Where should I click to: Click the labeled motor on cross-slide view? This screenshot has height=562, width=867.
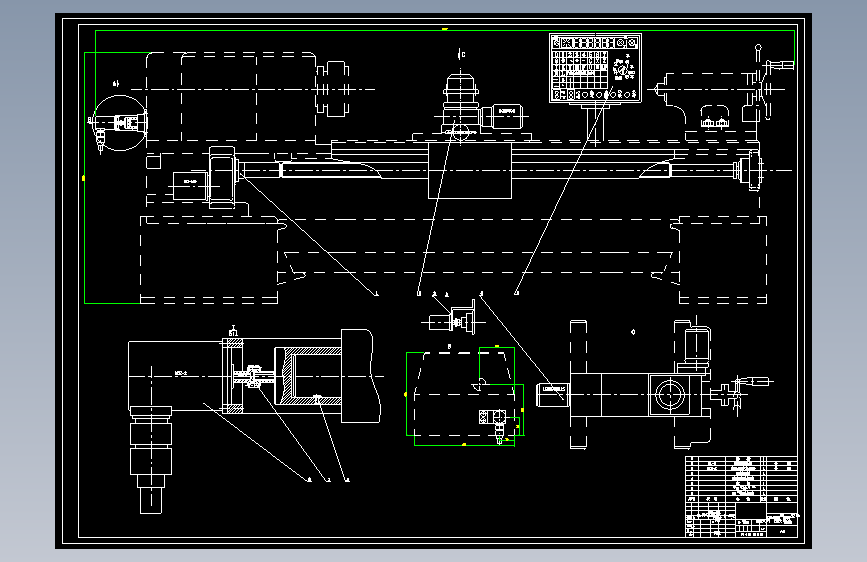click(553, 394)
